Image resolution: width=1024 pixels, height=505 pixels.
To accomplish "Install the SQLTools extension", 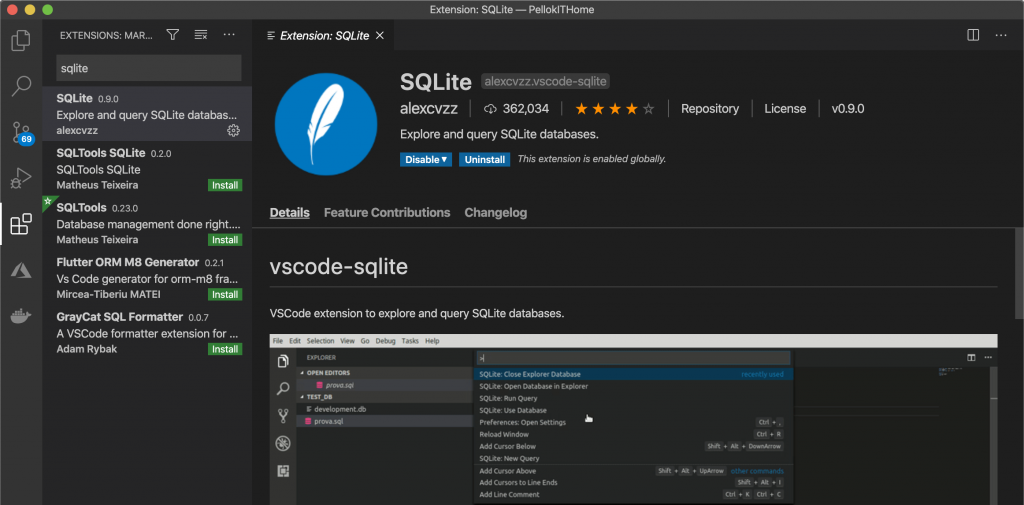I will [x=225, y=240].
